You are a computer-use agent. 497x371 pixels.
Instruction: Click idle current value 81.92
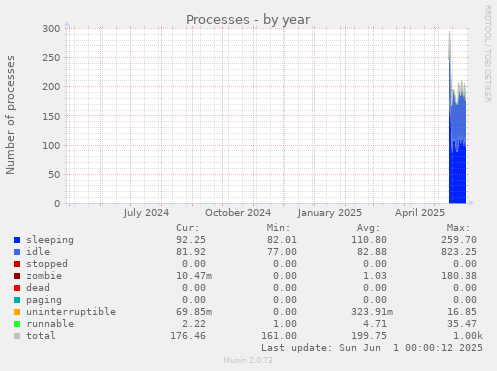[191, 252]
